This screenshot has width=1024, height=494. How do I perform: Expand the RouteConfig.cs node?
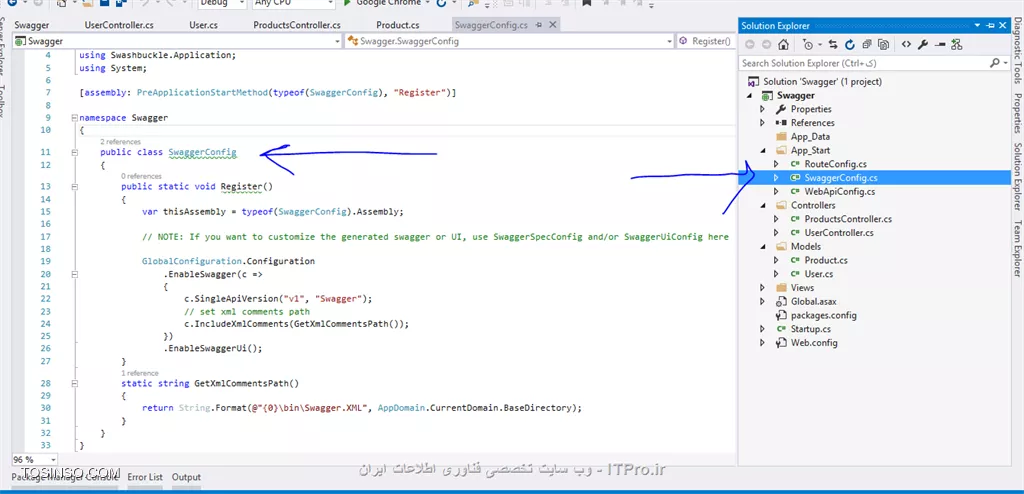(776, 164)
